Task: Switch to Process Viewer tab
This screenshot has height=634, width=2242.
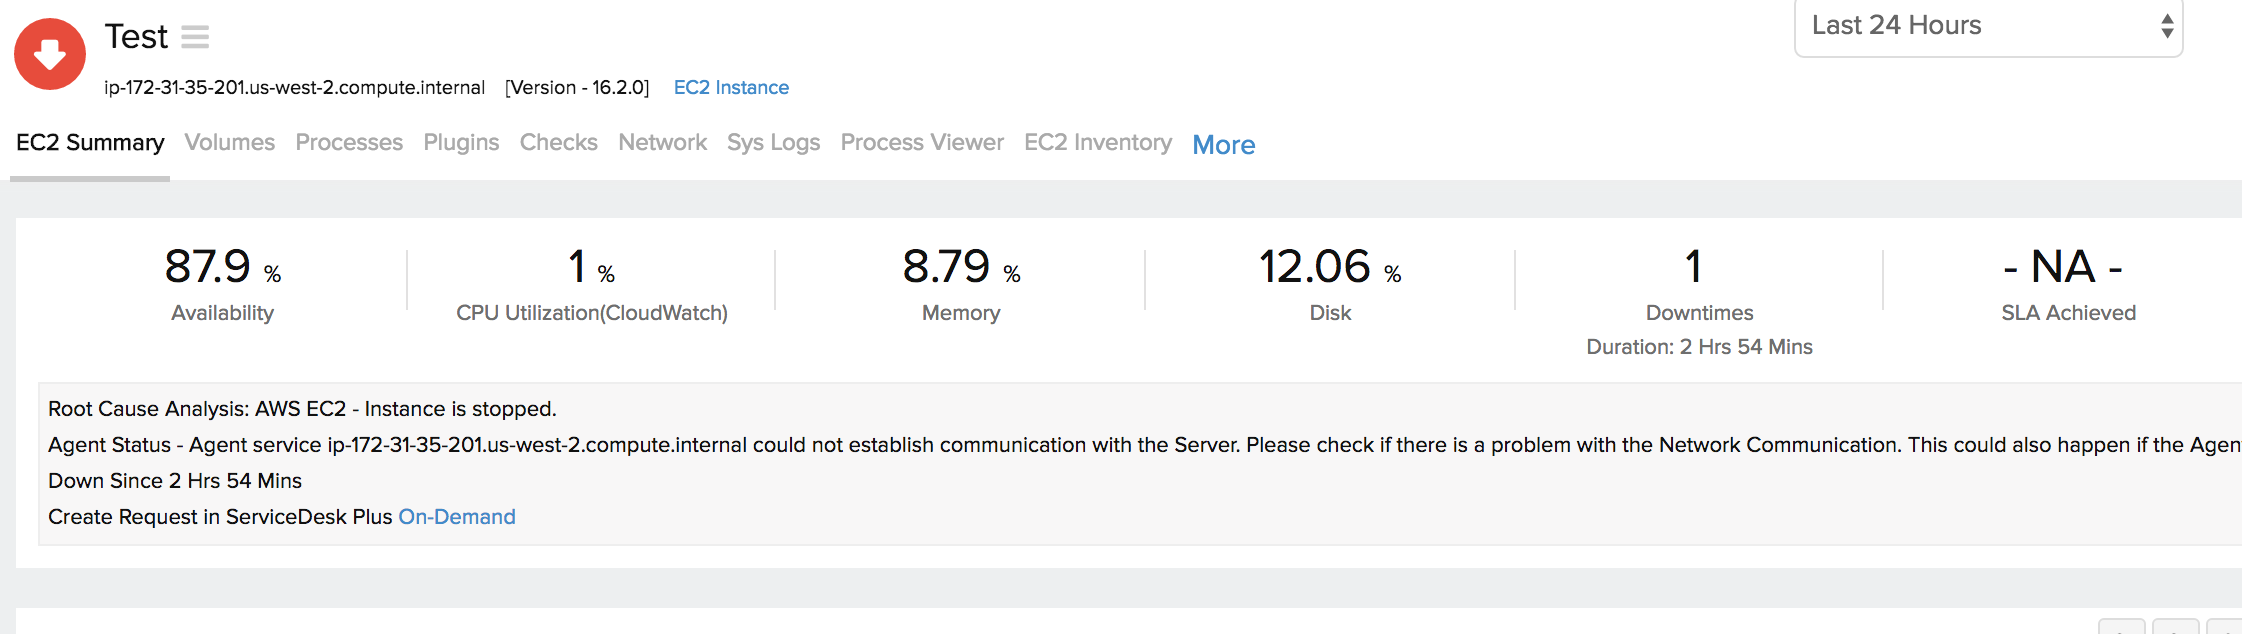Action: pyautogui.click(x=922, y=143)
